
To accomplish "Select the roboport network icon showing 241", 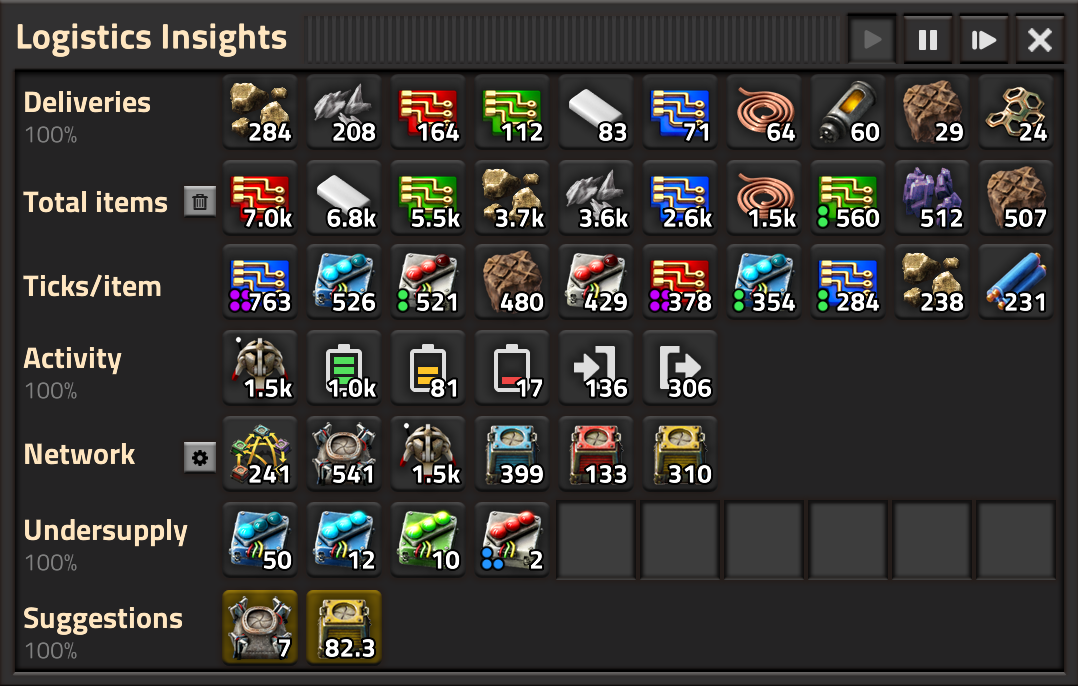I will pos(260,454).
